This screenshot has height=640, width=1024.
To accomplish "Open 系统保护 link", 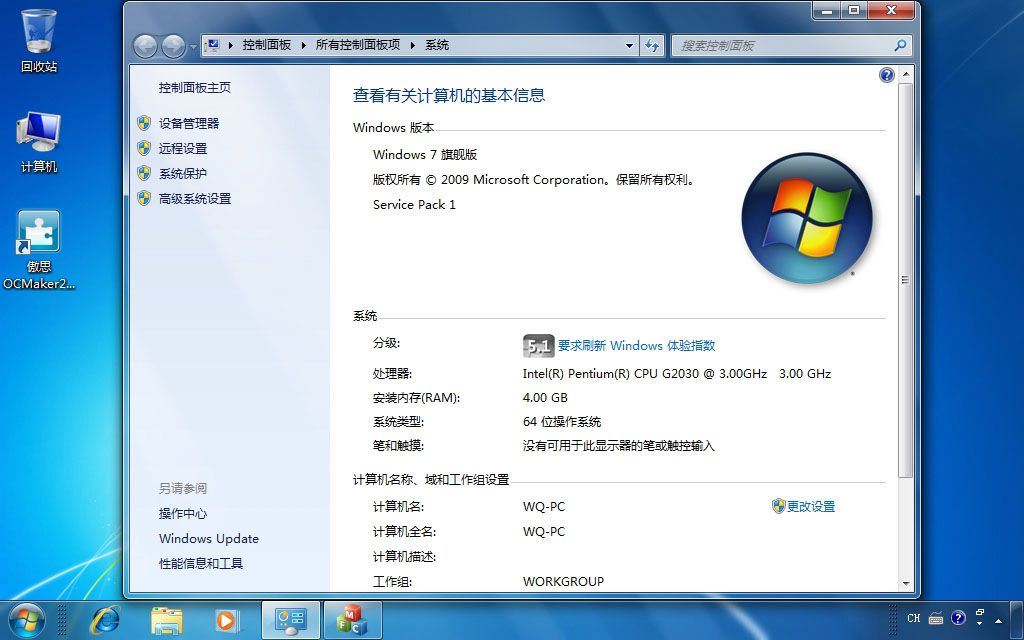I will coord(183,174).
